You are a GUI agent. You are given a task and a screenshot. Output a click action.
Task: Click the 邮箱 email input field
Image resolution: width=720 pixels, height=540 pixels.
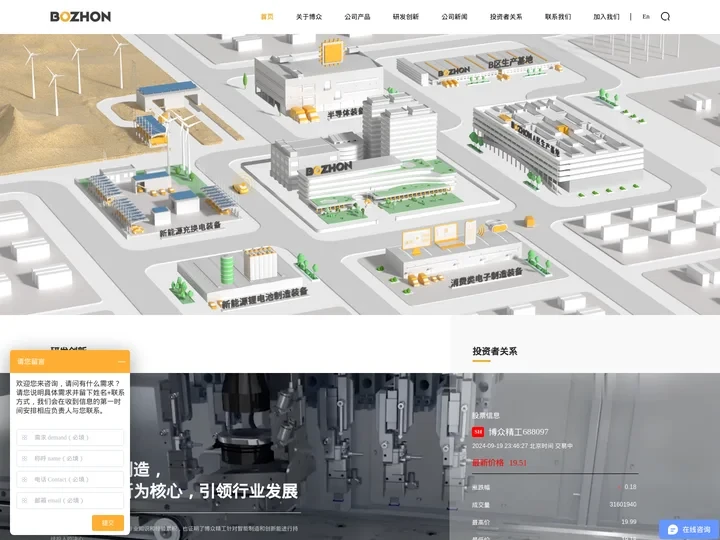[70, 501]
